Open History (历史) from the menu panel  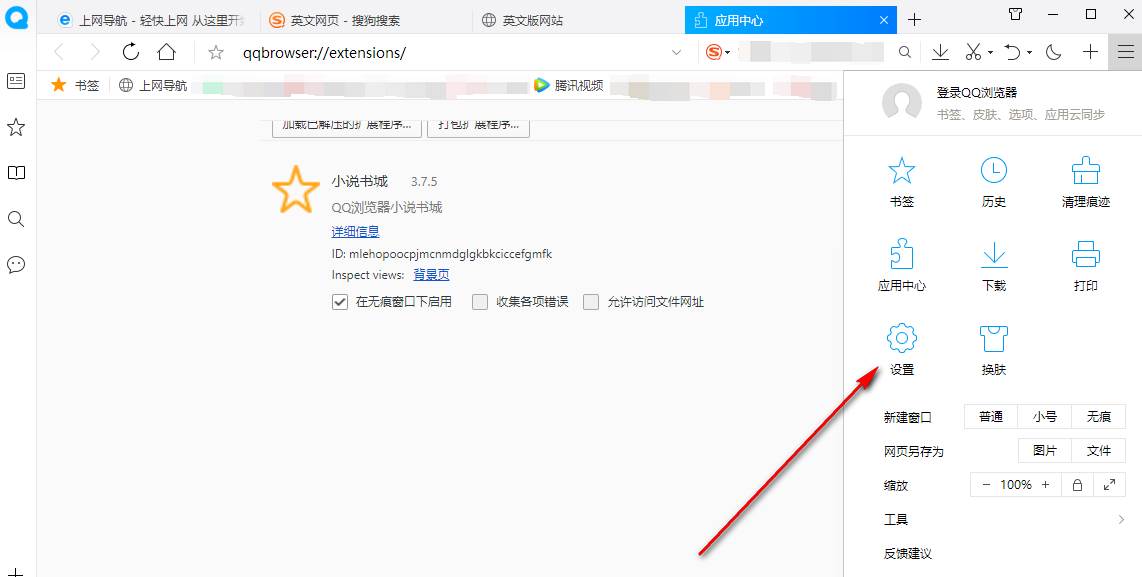[x=993, y=182]
